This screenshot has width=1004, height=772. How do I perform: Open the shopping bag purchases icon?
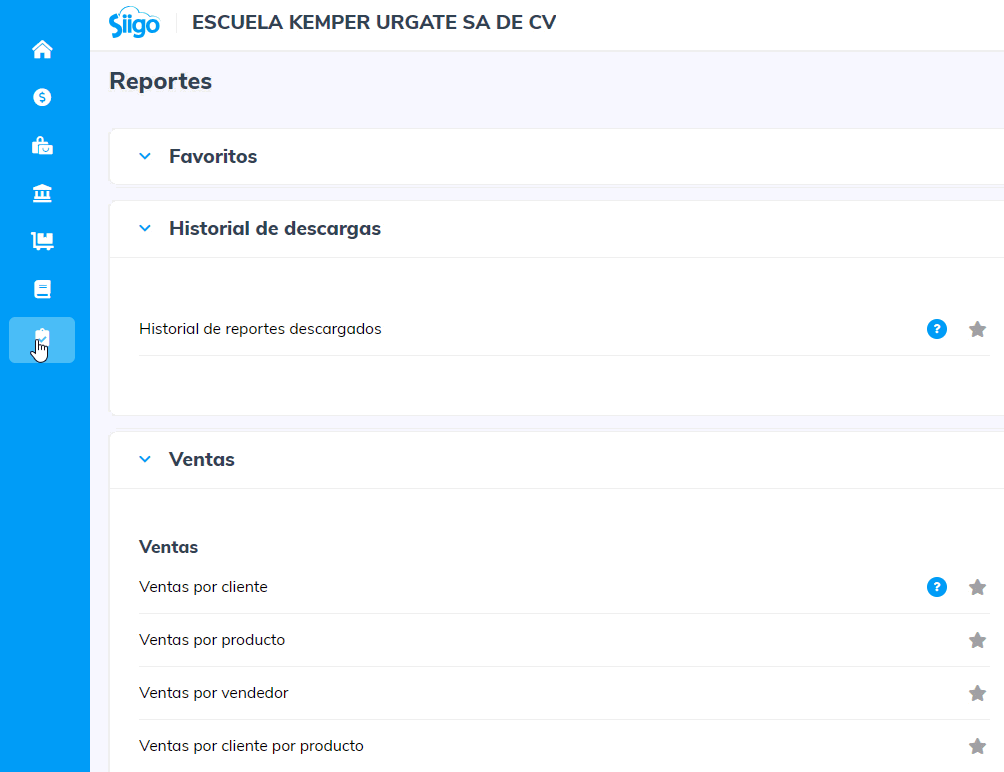coord(42,146)
